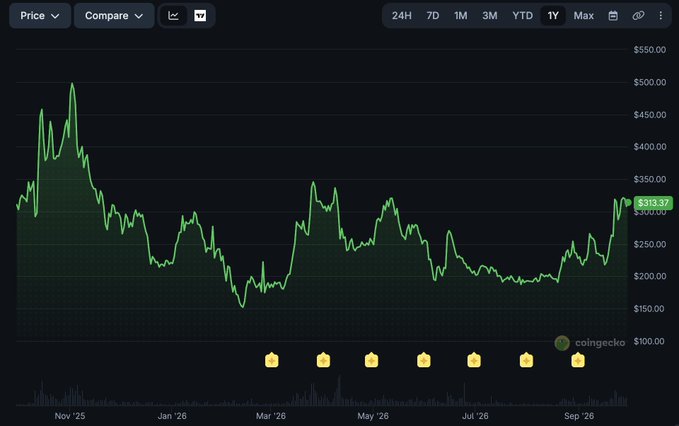Viewport: 679px width, 426px height.
Task: Click the Jul '26 date label
Action: pos(475,416)
